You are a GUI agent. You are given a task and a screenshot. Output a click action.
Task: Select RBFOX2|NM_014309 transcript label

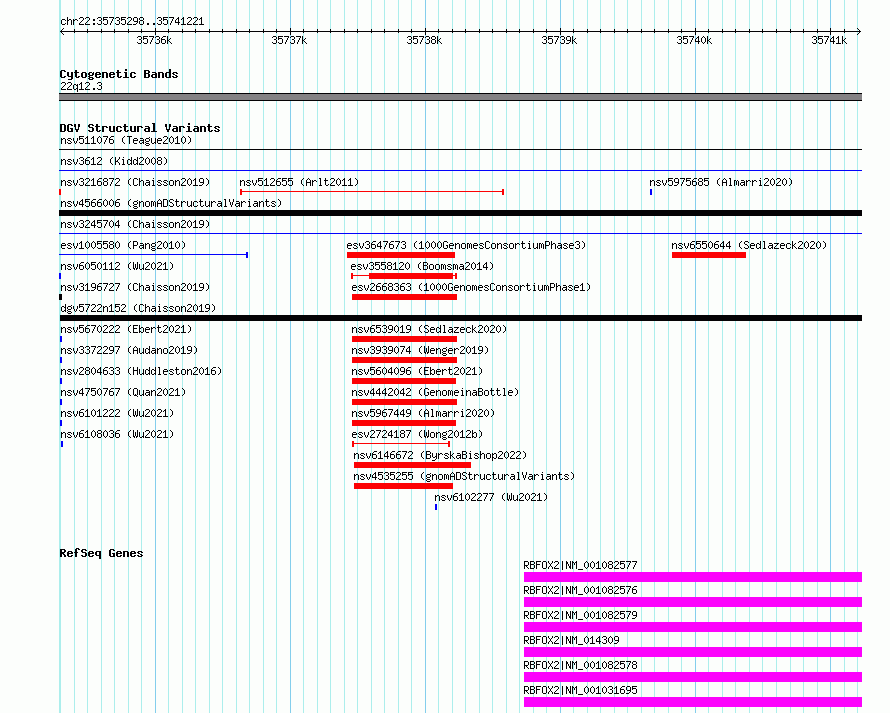(571, 640)
